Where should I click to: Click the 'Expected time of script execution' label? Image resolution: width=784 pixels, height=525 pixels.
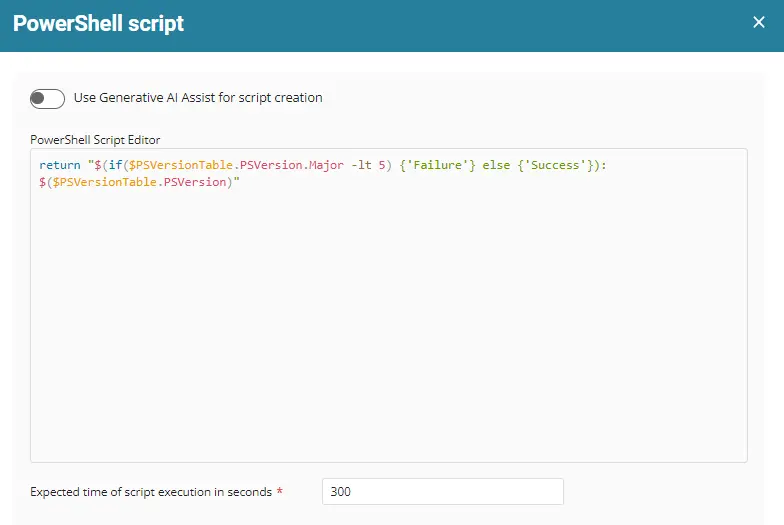click(x=151, y=492)
